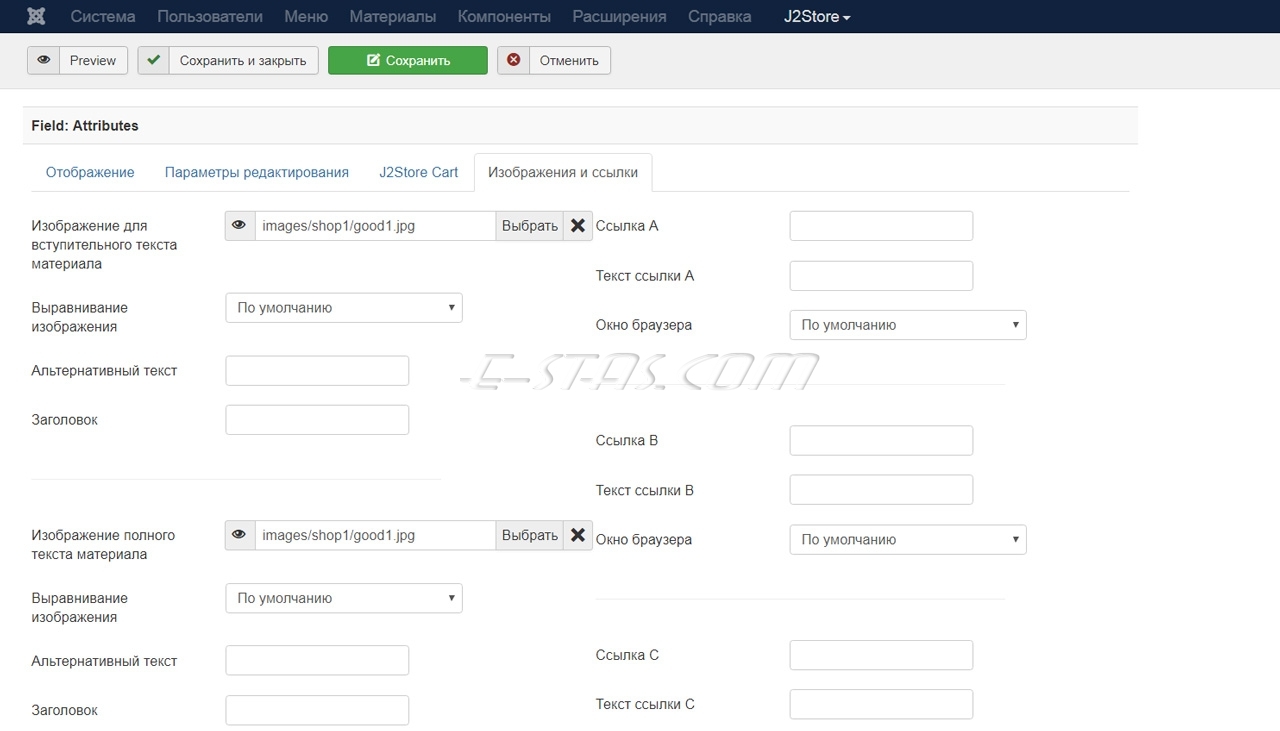Click Выбрать for full text image

pos(530,535)
